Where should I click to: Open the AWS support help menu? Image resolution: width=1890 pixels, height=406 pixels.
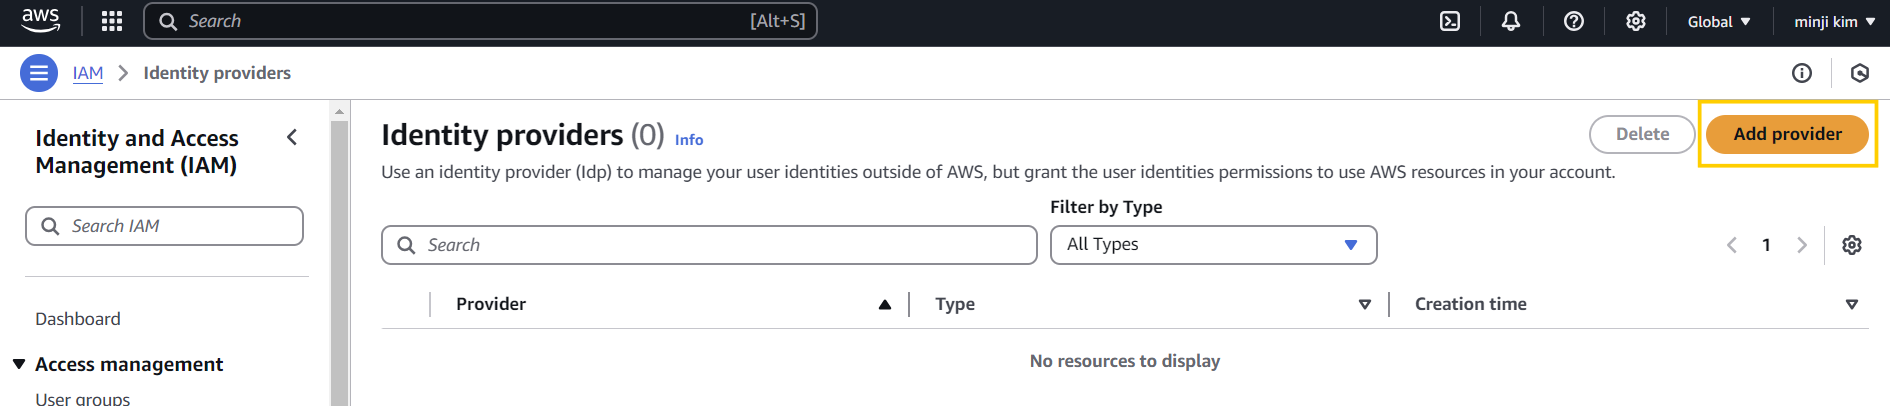coord(1574,21)
